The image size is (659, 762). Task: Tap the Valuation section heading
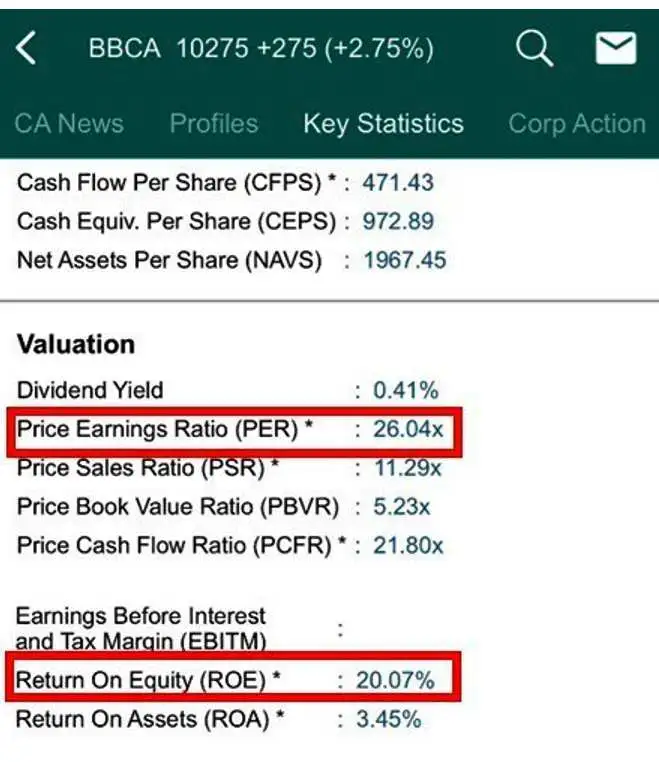point(76,345)
